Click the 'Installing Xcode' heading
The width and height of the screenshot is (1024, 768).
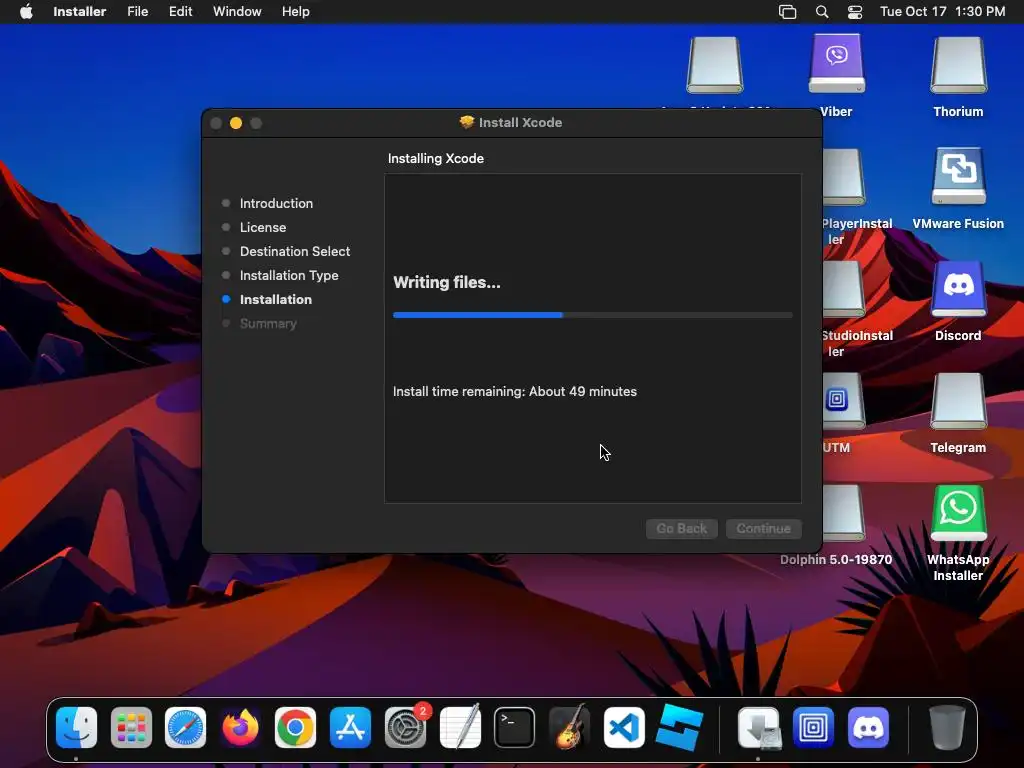pyautogui.click(x=436, y=159)
